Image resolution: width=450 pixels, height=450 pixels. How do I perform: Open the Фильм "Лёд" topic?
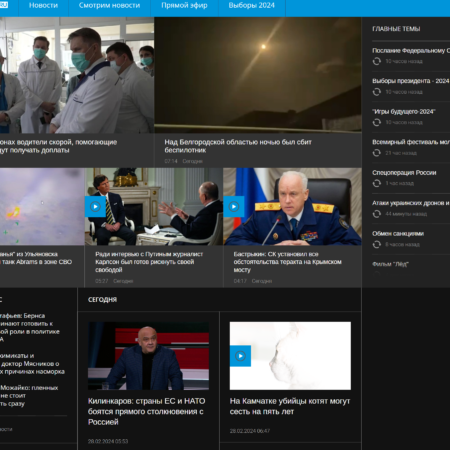390,264
